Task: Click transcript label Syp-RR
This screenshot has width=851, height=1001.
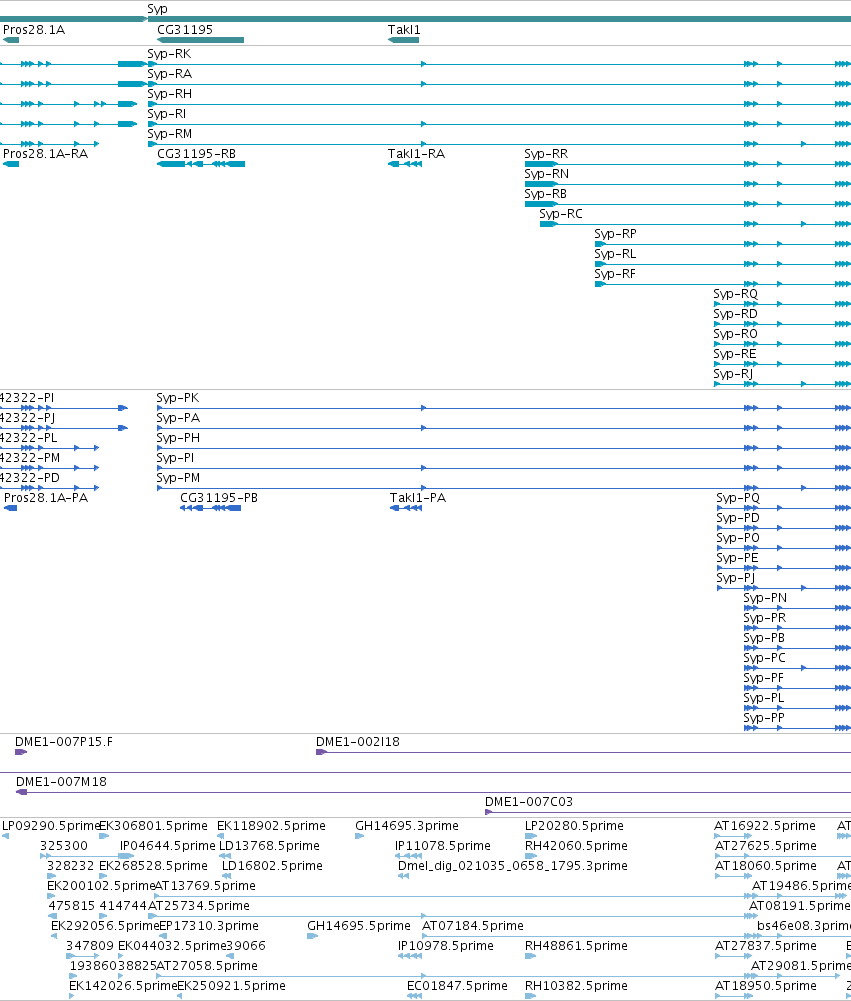Action: [x=546, y=153]
